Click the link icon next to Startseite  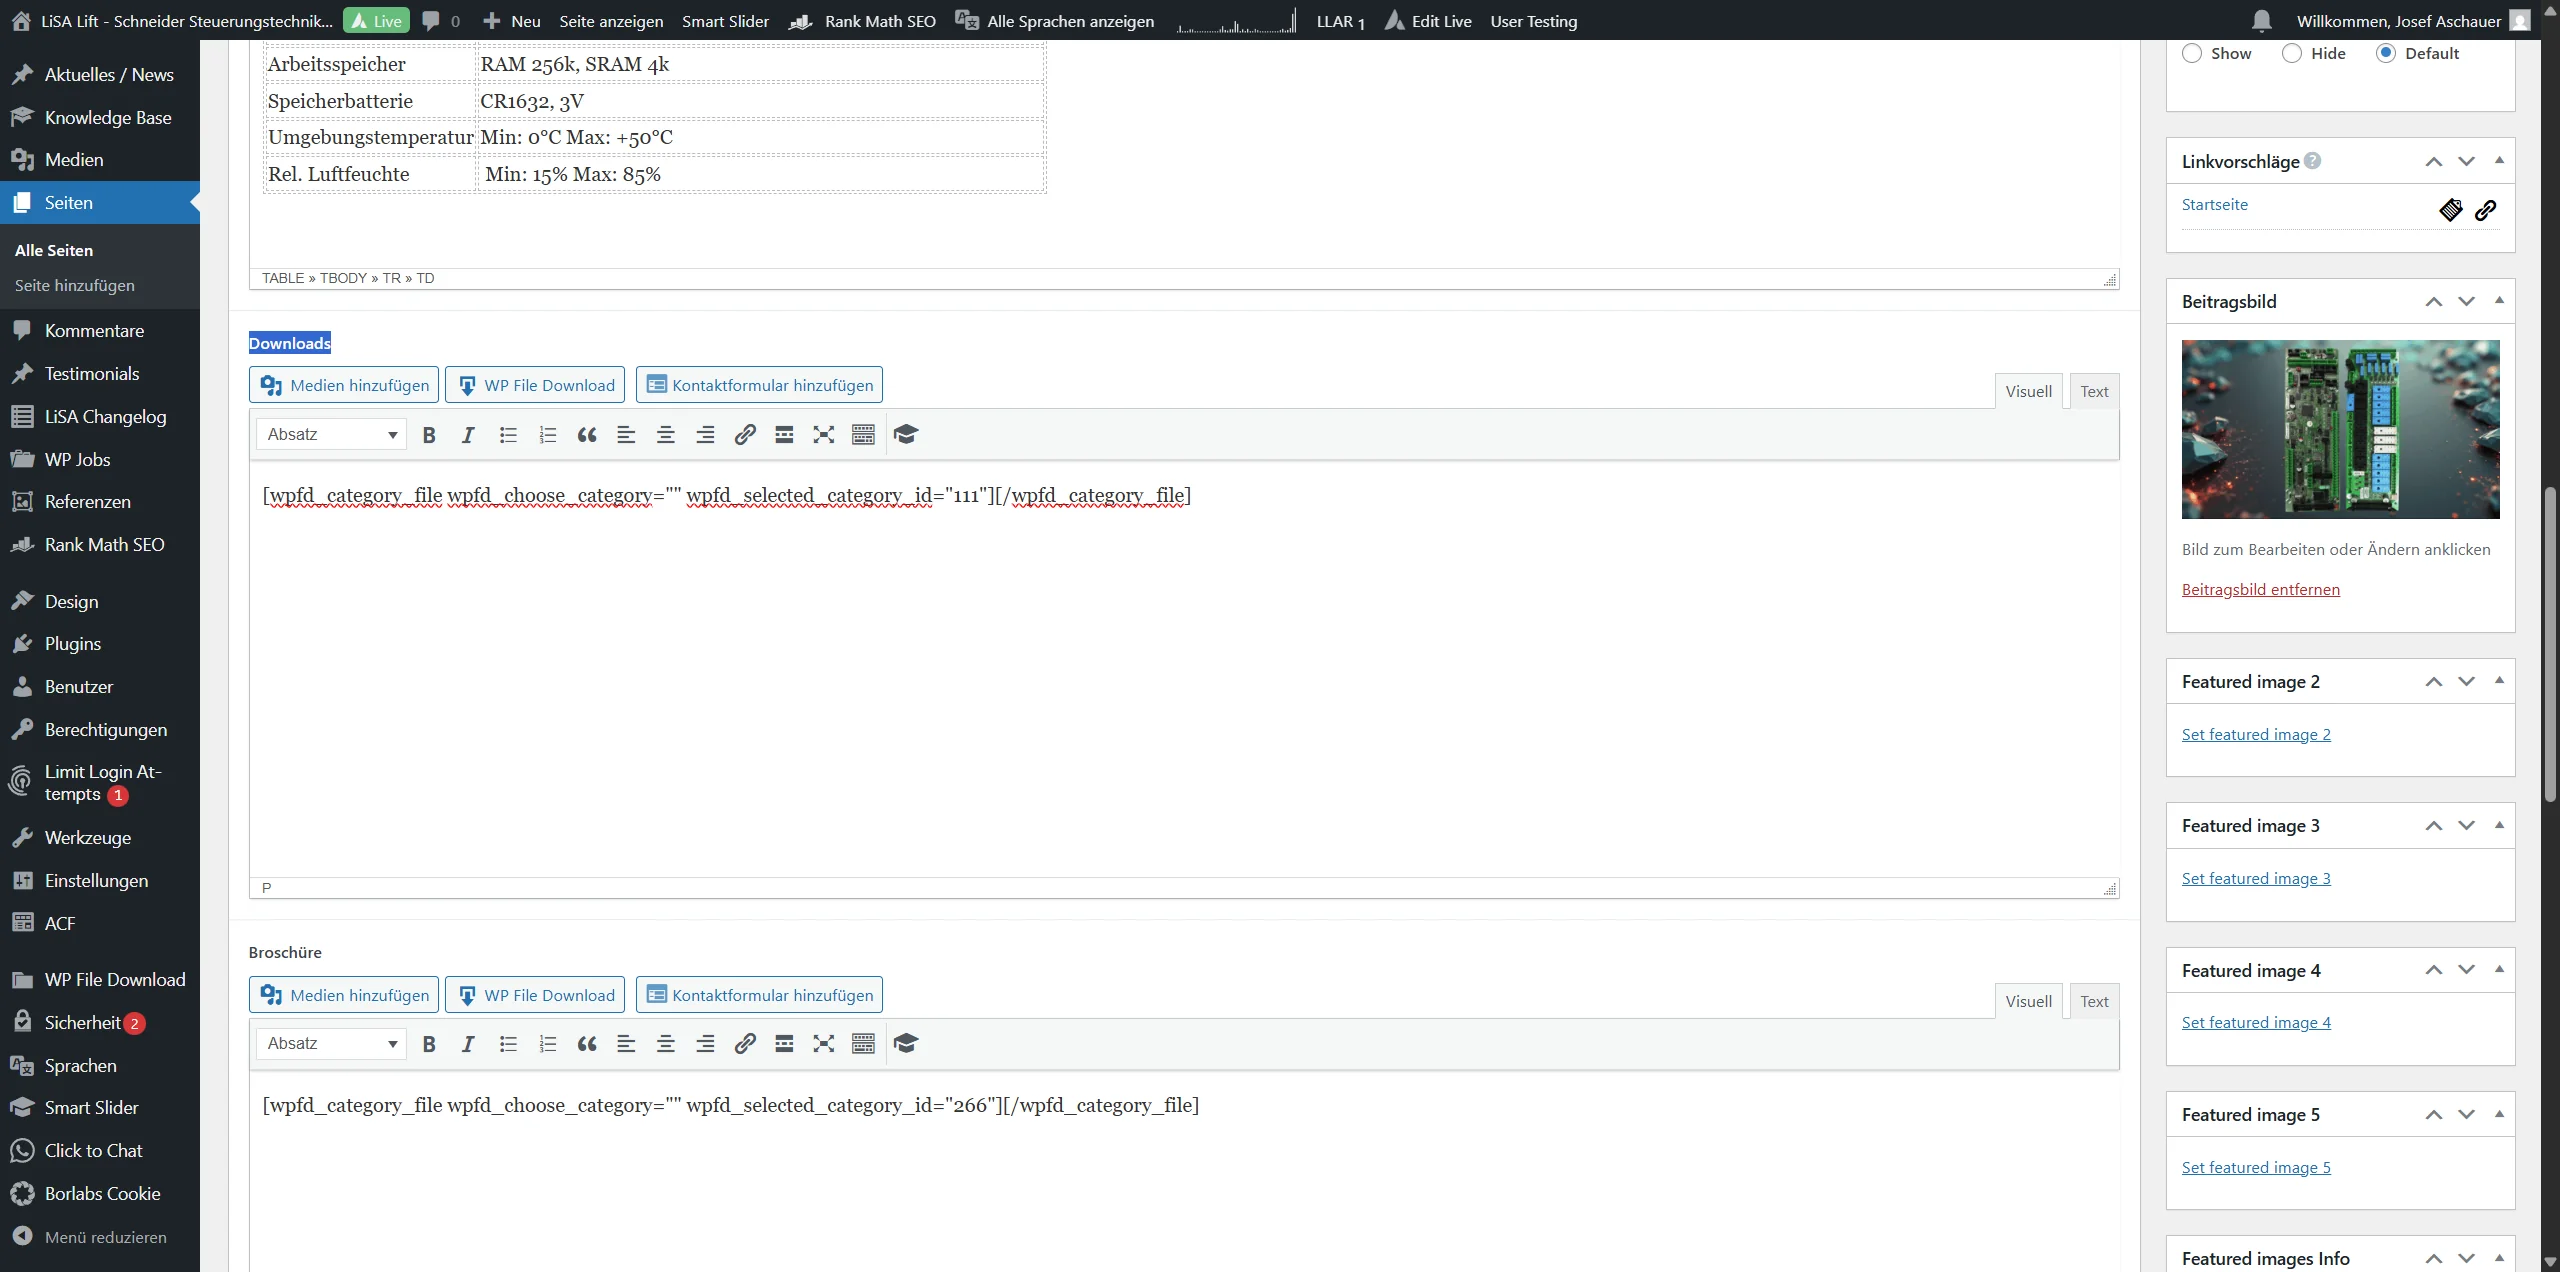(x=2487, y=210)
